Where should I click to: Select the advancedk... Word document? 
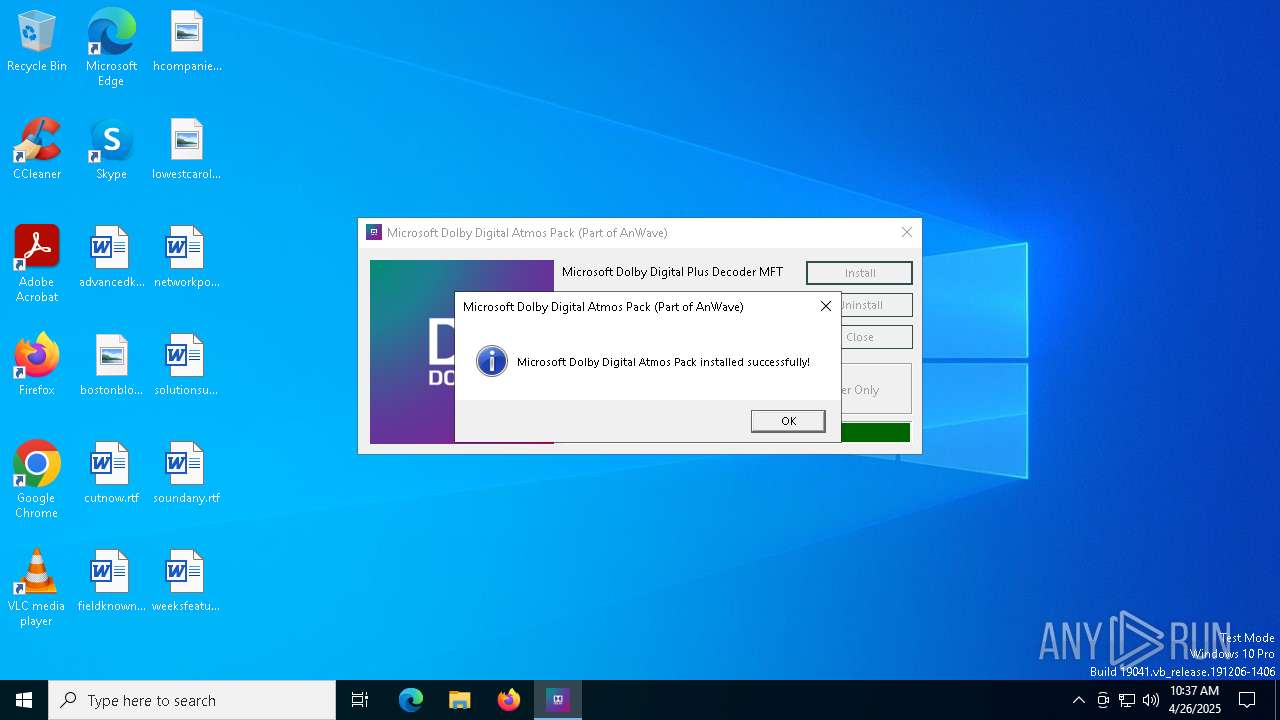(x=111, y=258)
